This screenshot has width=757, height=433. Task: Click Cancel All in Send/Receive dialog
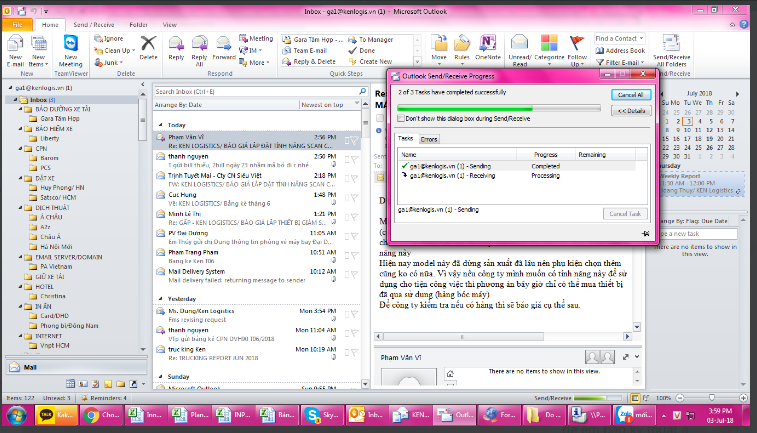click(x=631, y=95)
